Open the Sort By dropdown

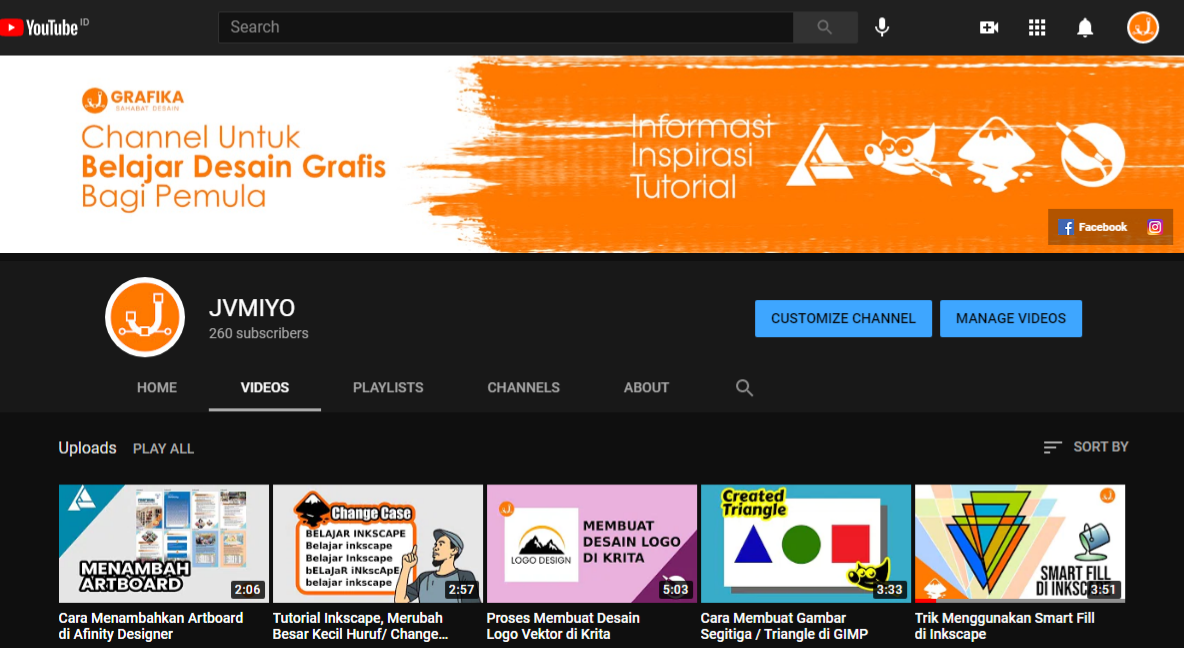[1086, 447]
